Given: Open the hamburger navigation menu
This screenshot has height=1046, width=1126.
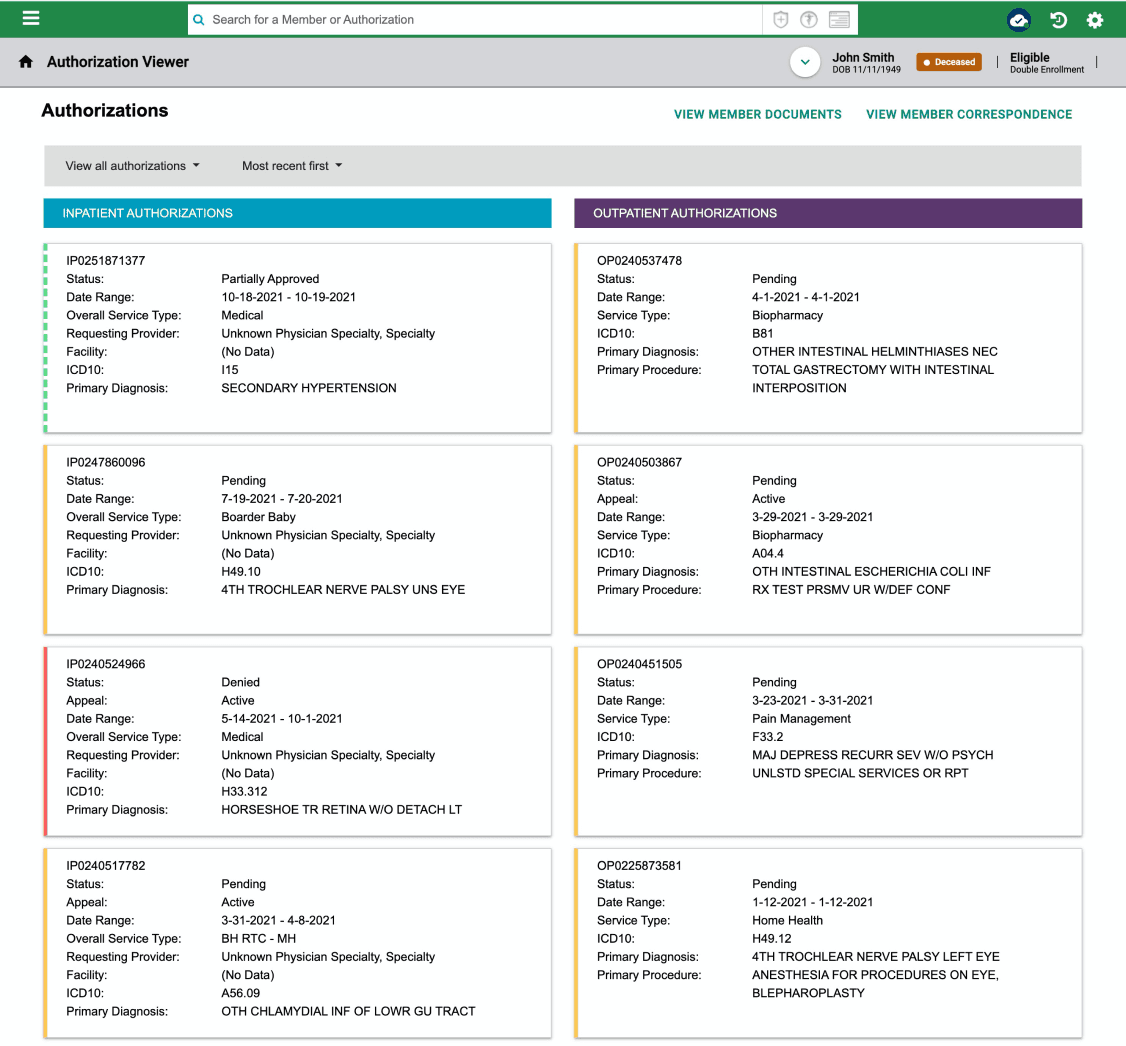Looking at the screenshot, I should click(31, 19).
